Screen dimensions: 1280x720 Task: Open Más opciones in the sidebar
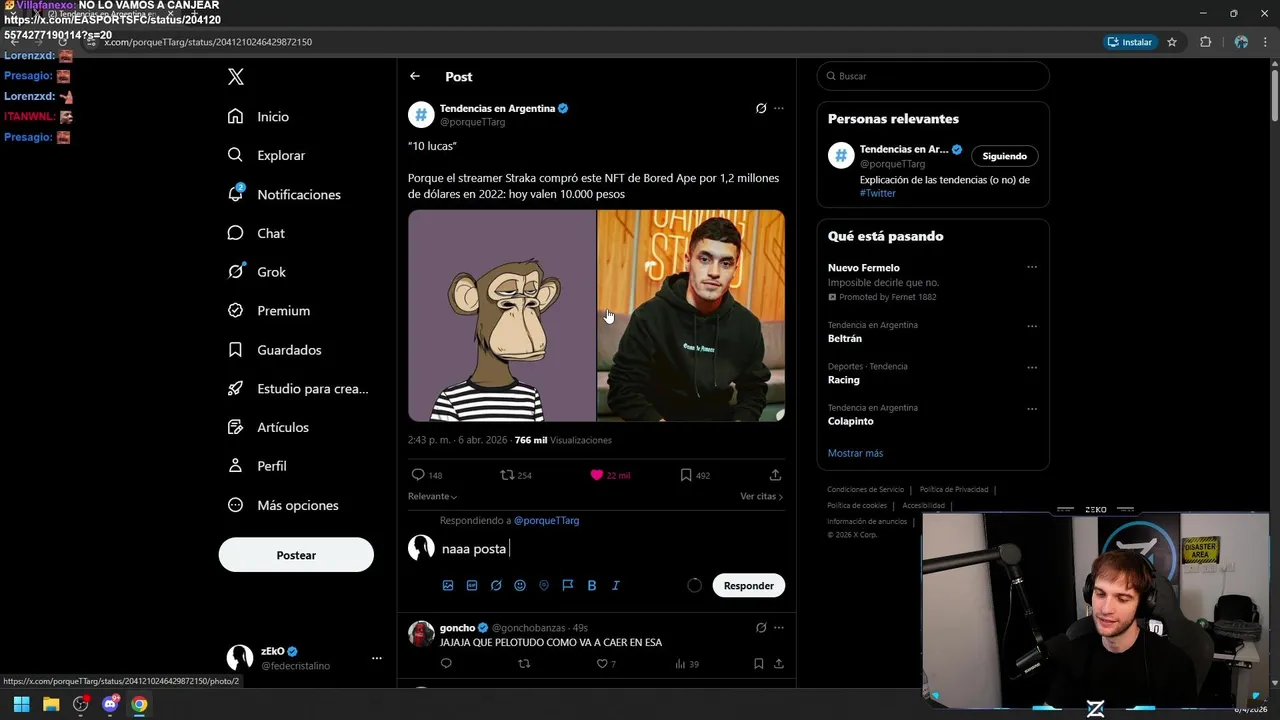(x=283, y=505)
